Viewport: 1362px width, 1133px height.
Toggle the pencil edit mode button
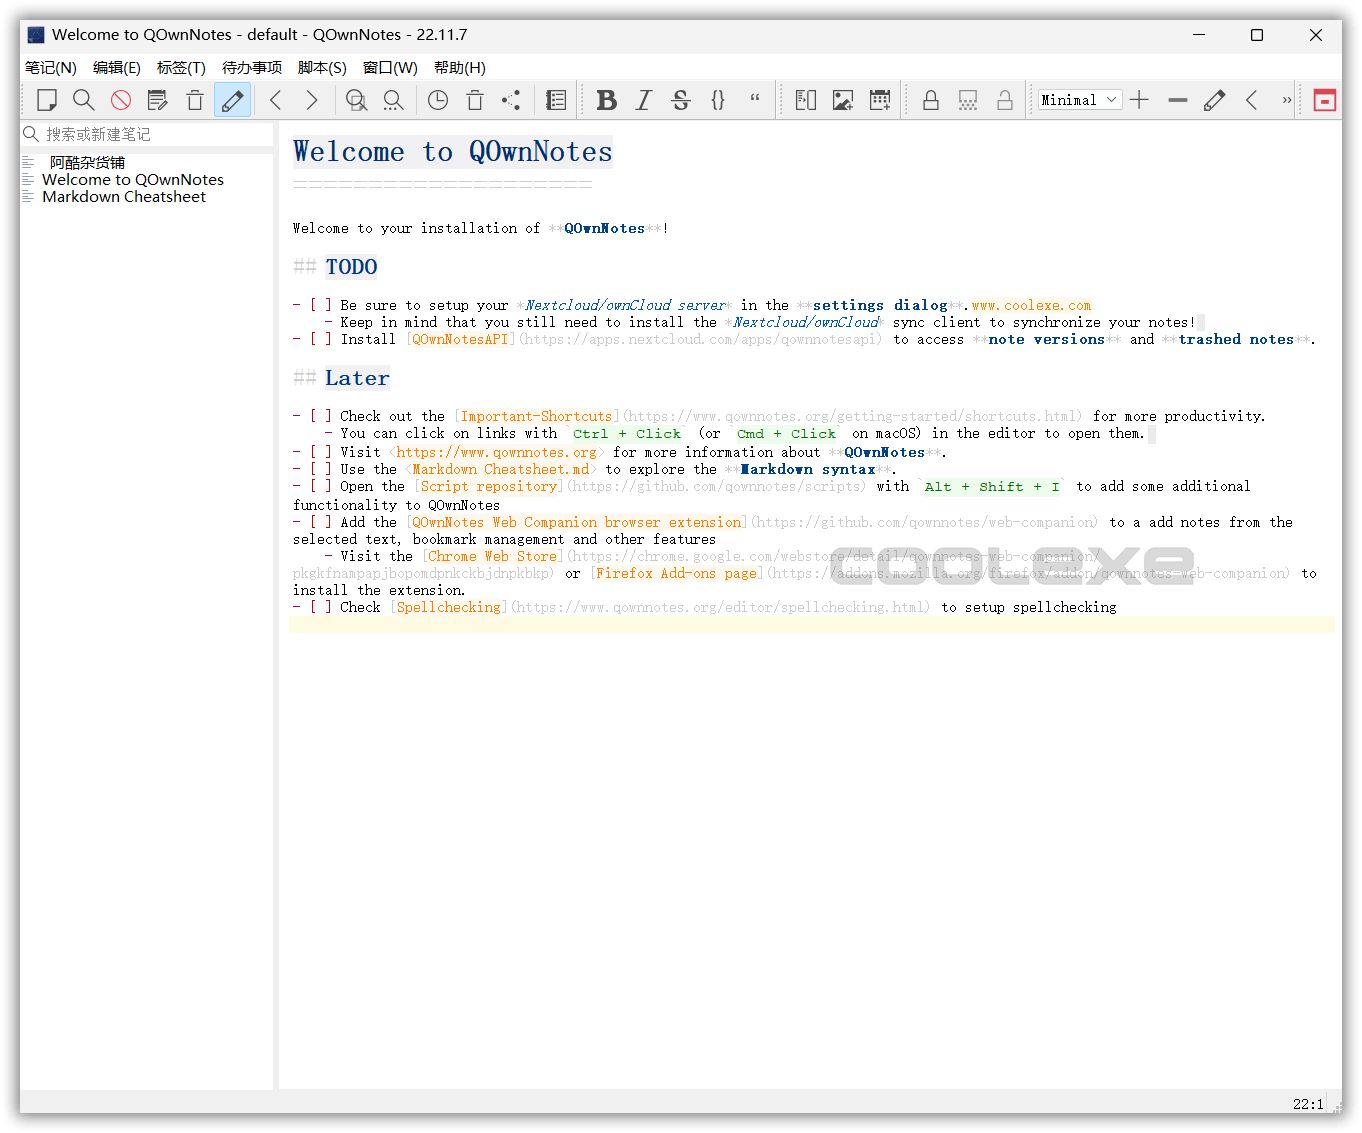(x=232, y=100)
